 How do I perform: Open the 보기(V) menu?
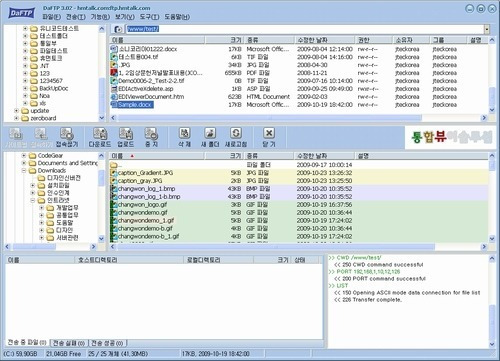[125, 17]
